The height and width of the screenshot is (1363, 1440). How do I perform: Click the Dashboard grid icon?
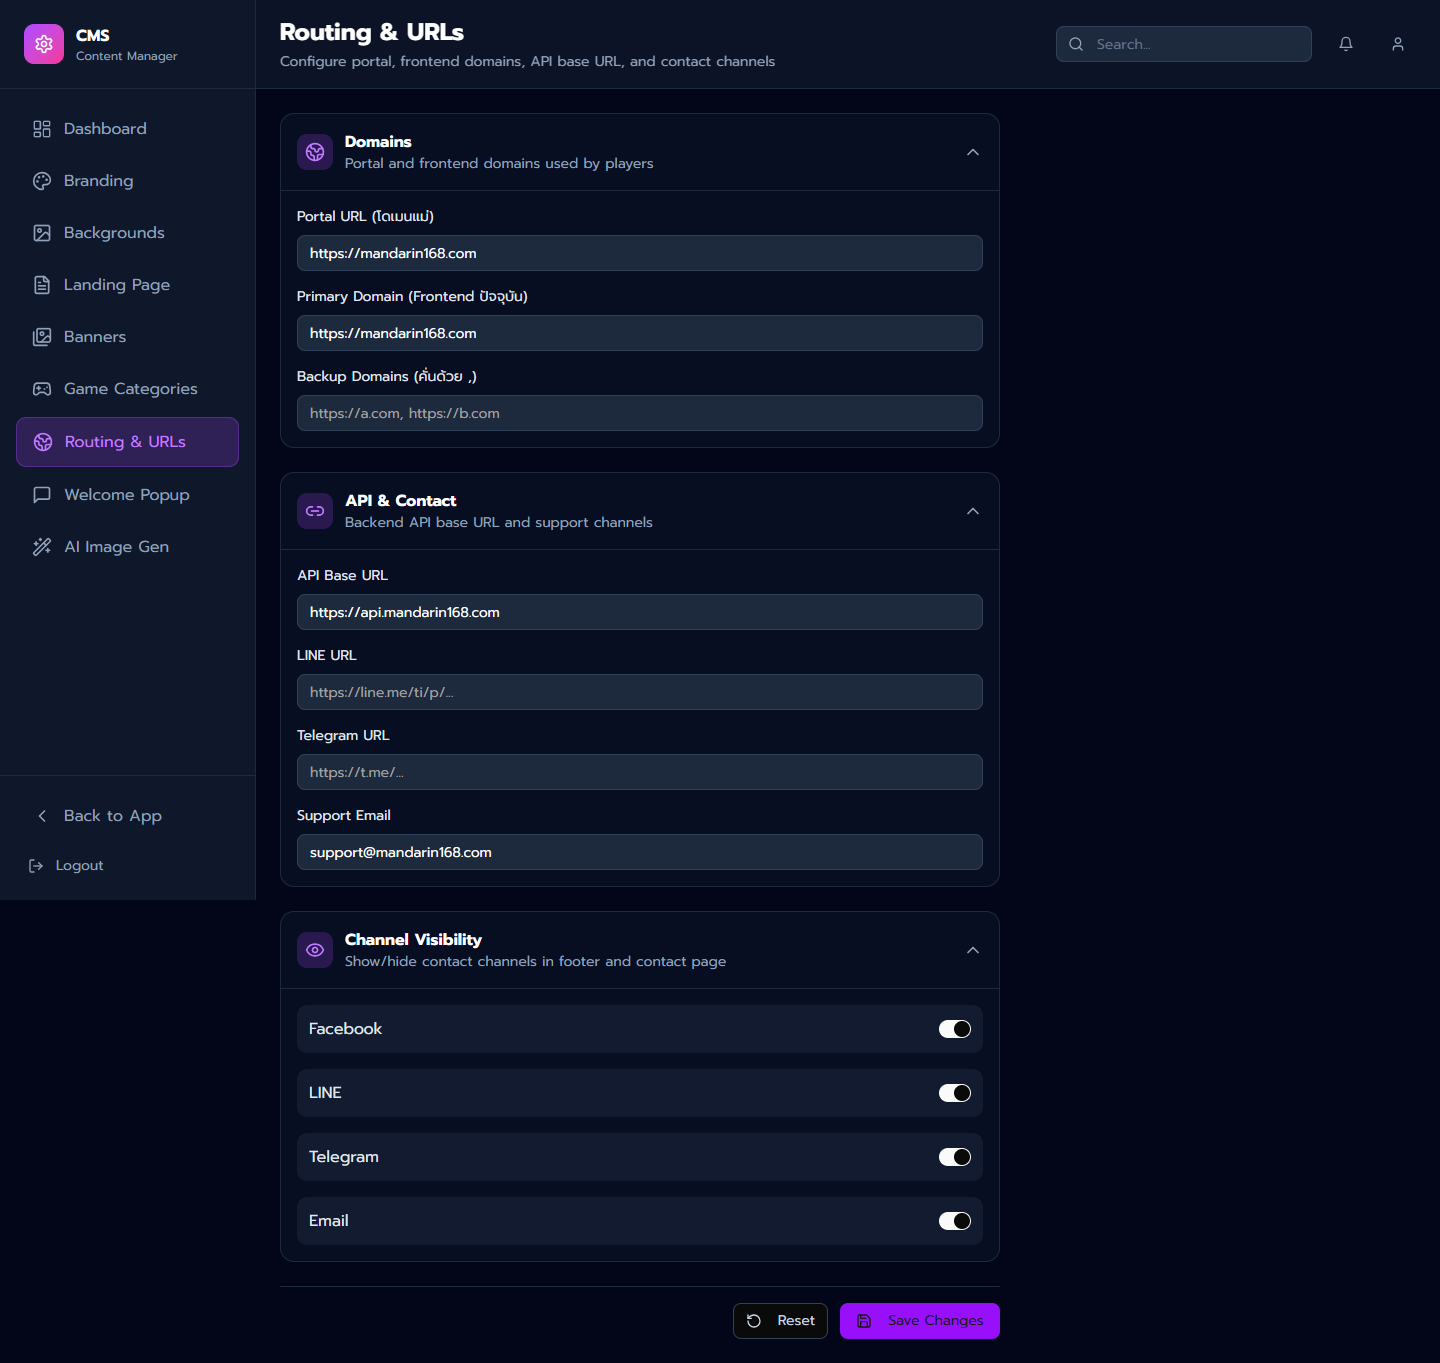click(x=42, y=129)
